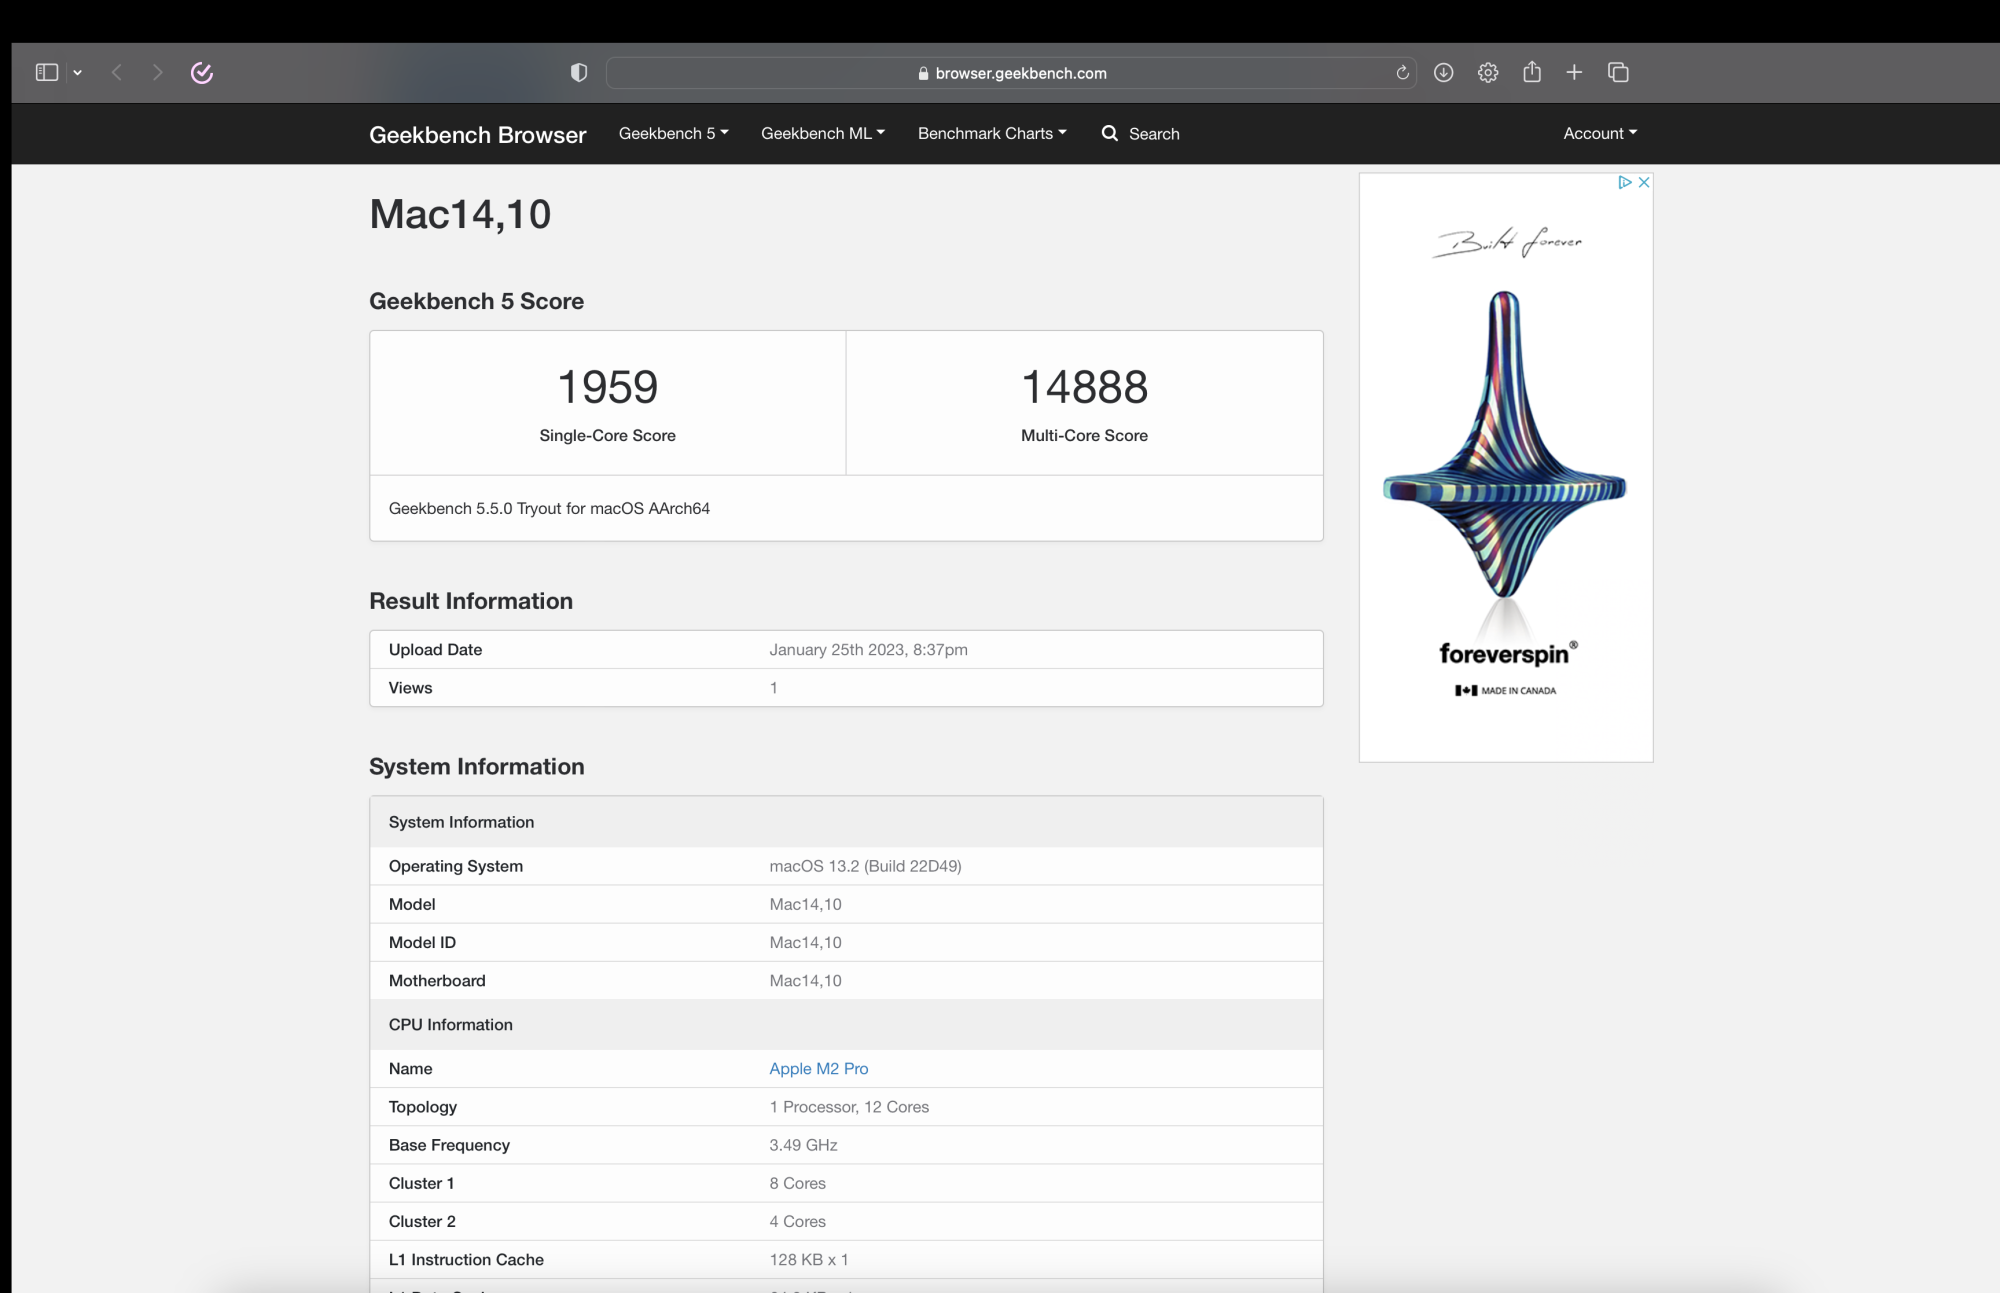The height and width of the screenshot is (1293, 2000).
Task: Open the Account menu
Action: (x=1599, y=133)
